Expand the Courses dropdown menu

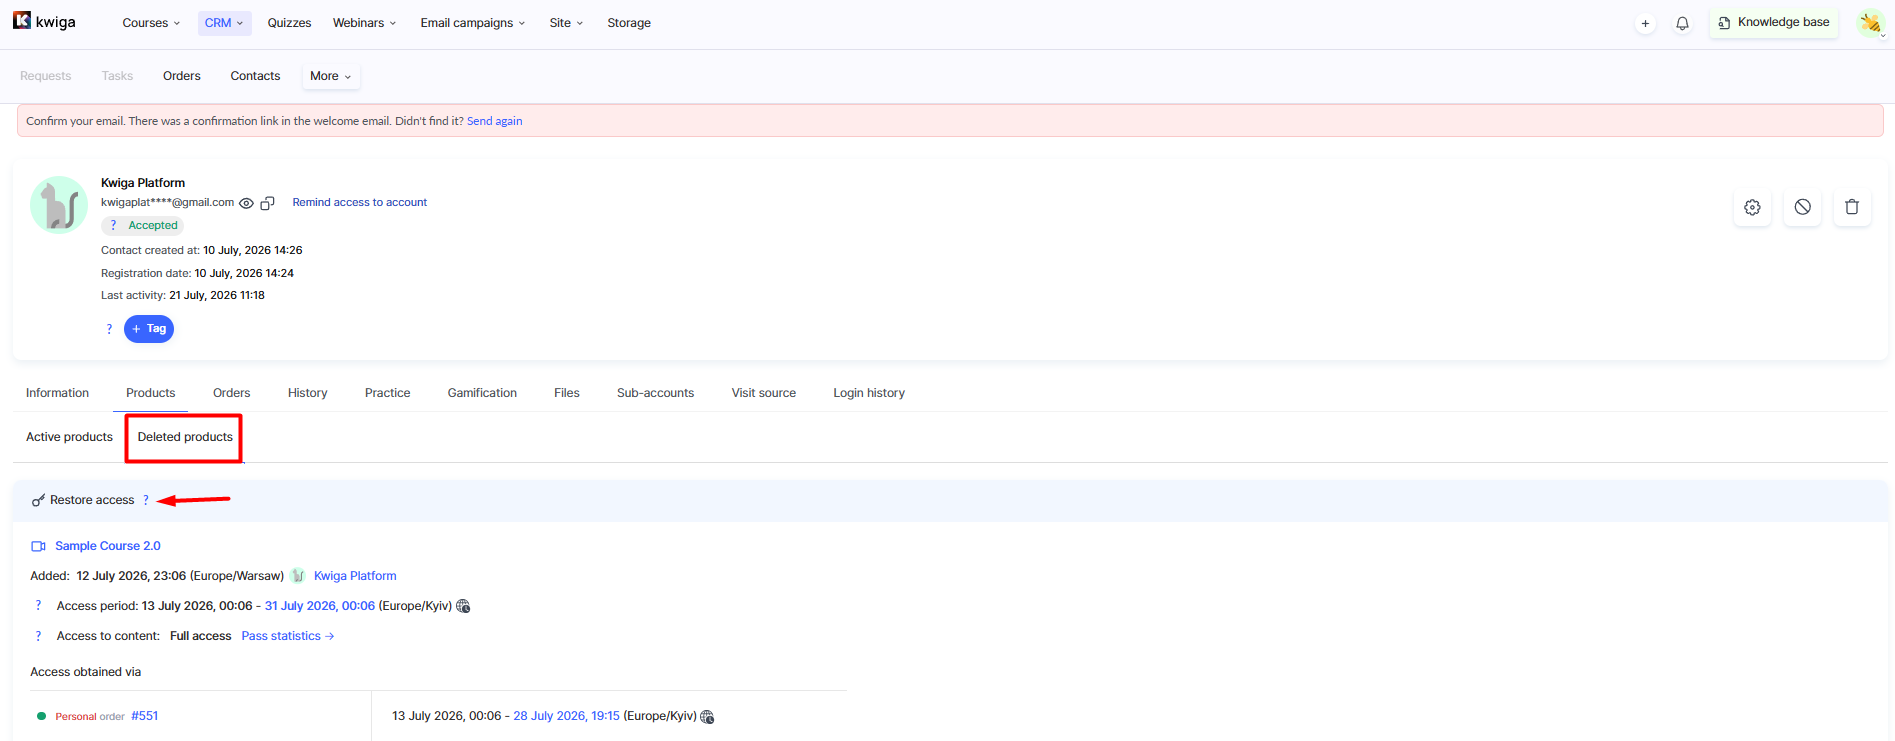(151, 23)
